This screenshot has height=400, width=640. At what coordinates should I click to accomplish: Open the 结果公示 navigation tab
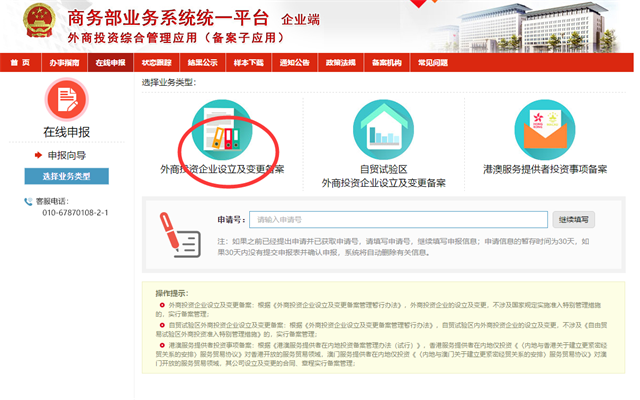point(202,62)
